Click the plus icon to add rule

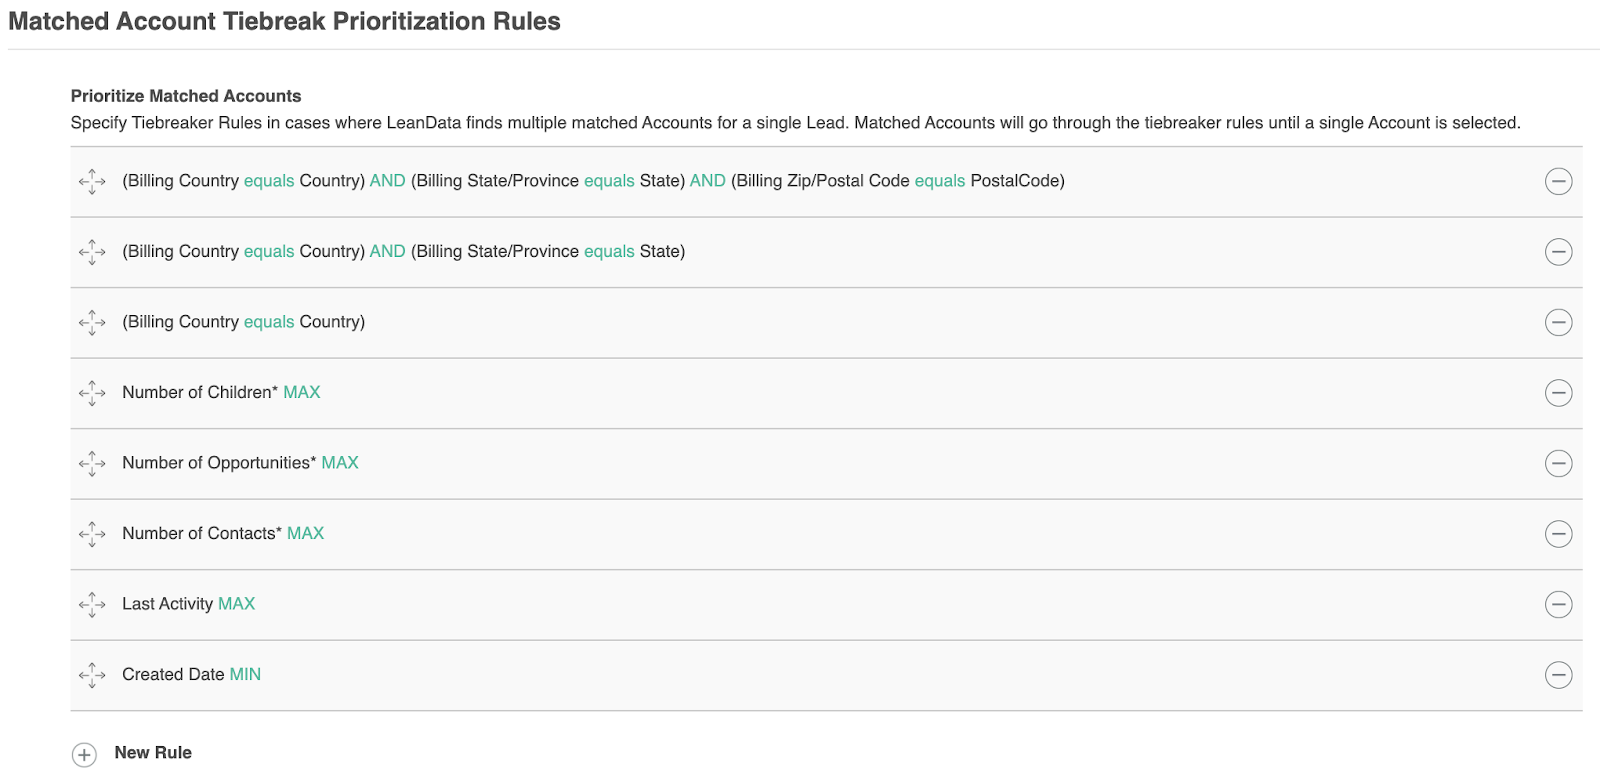pyautogui.click(x=84, y=755)
